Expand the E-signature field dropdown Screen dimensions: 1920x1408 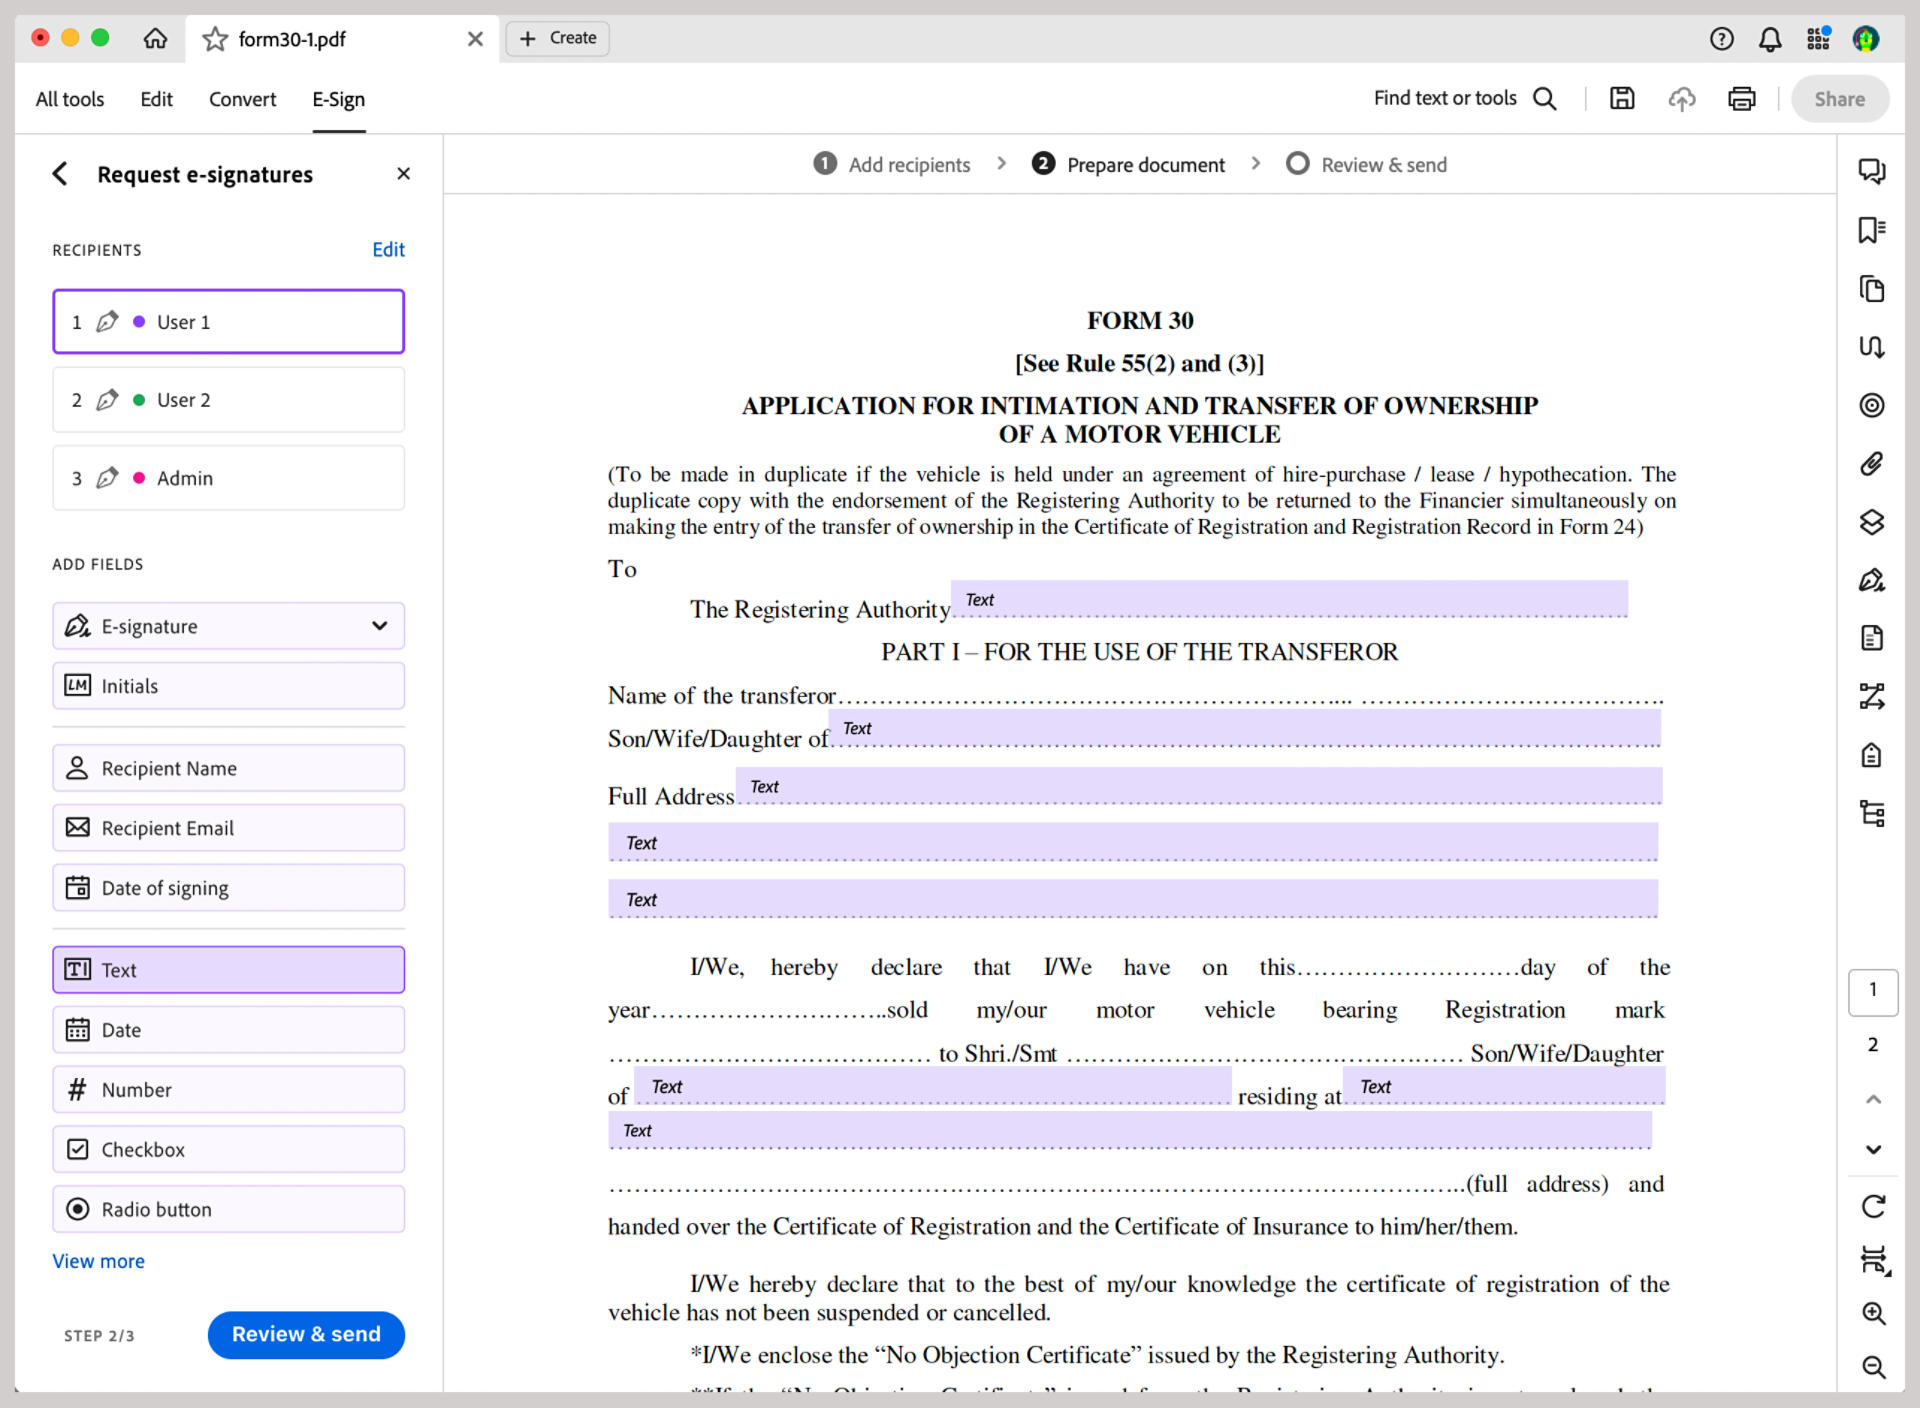(x=379, y=626)
